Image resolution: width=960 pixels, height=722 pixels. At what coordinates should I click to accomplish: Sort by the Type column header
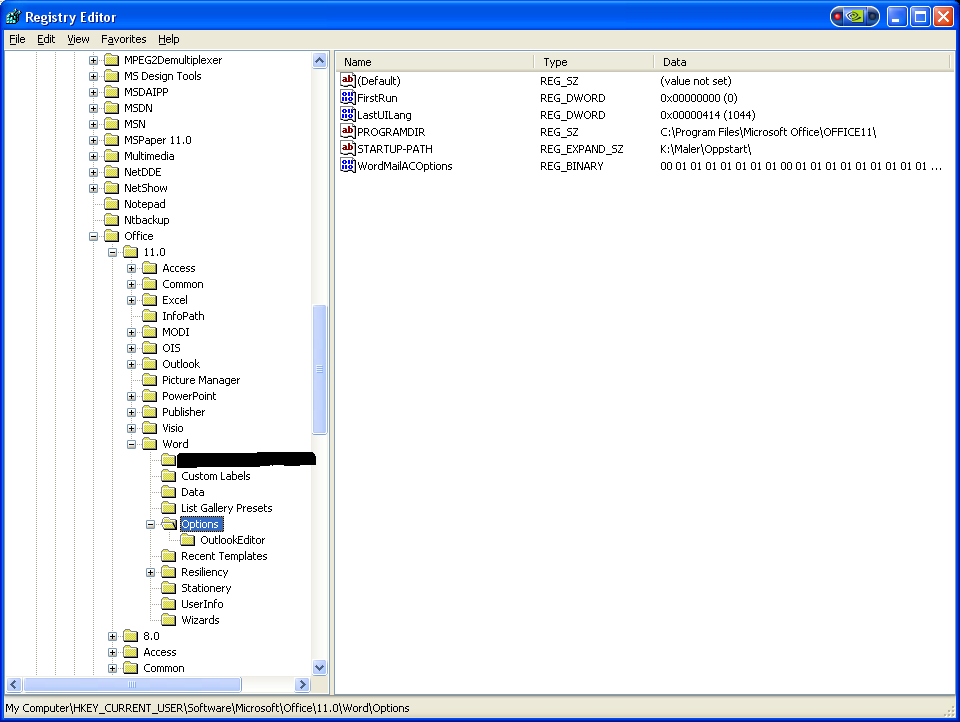[x=593, y=62]
